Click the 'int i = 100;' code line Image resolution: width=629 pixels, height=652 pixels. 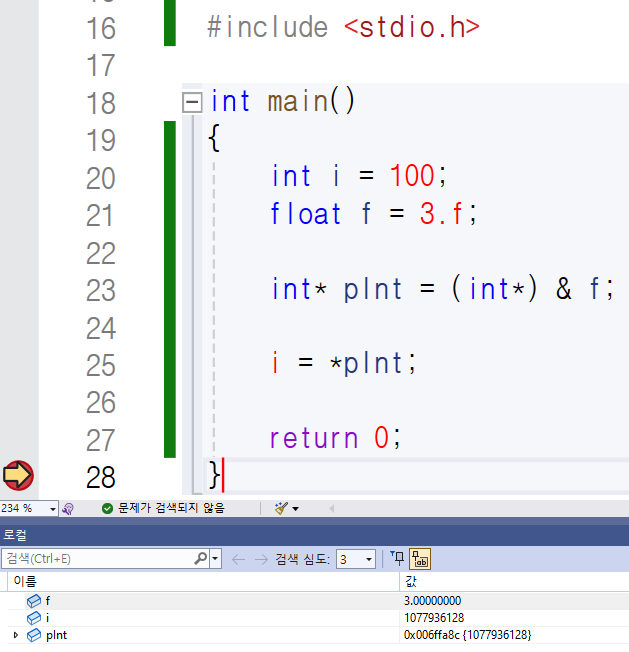[359, 175]
